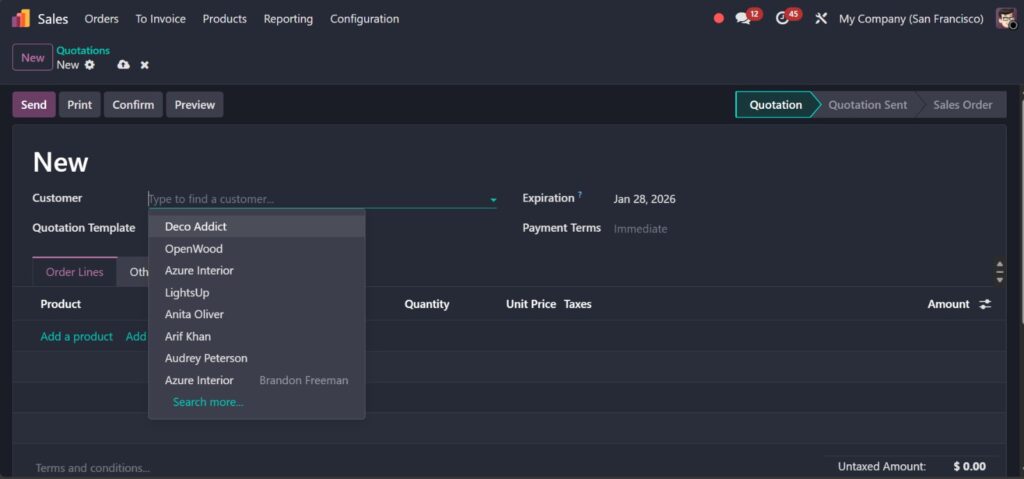Open the chat messages icon with 12 badge
This screenshot has width=1024, height=479.
[x=743, y=19]
